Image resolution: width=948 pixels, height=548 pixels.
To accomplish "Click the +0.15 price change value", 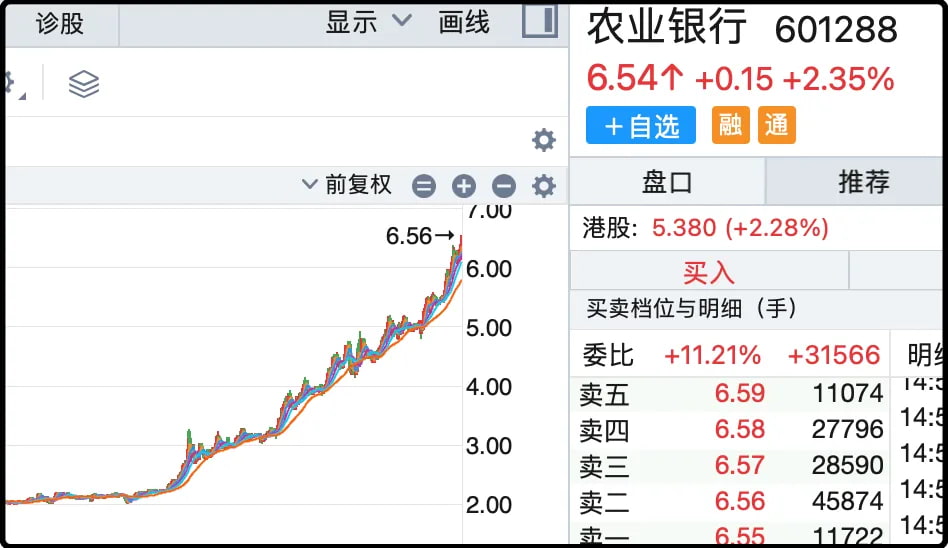I will (x=734, y=79).
